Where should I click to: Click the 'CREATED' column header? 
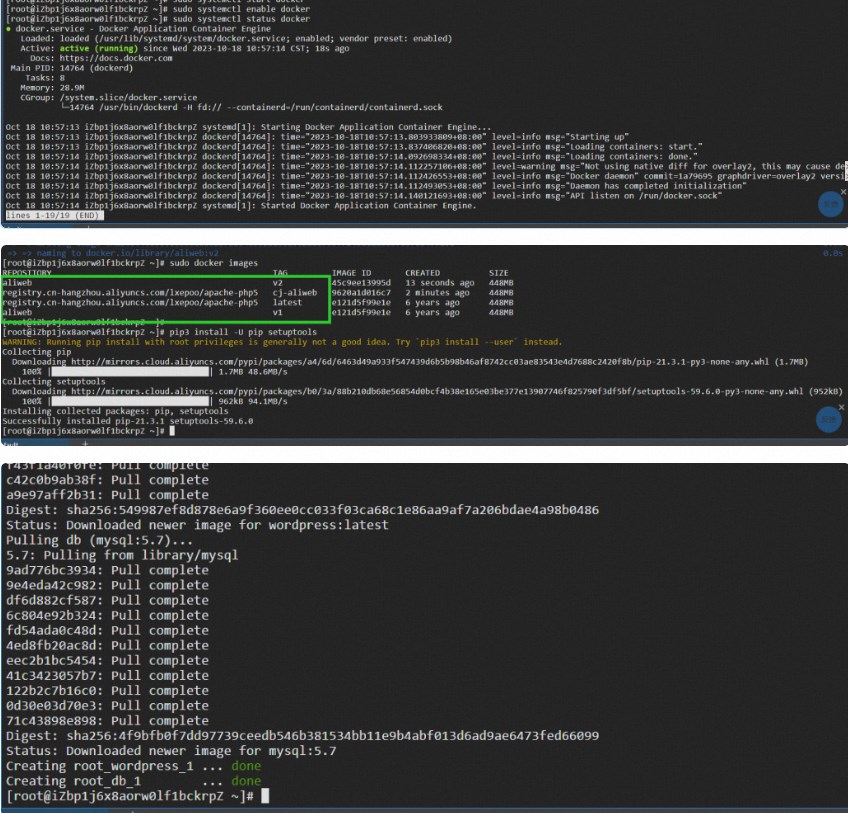422,273
